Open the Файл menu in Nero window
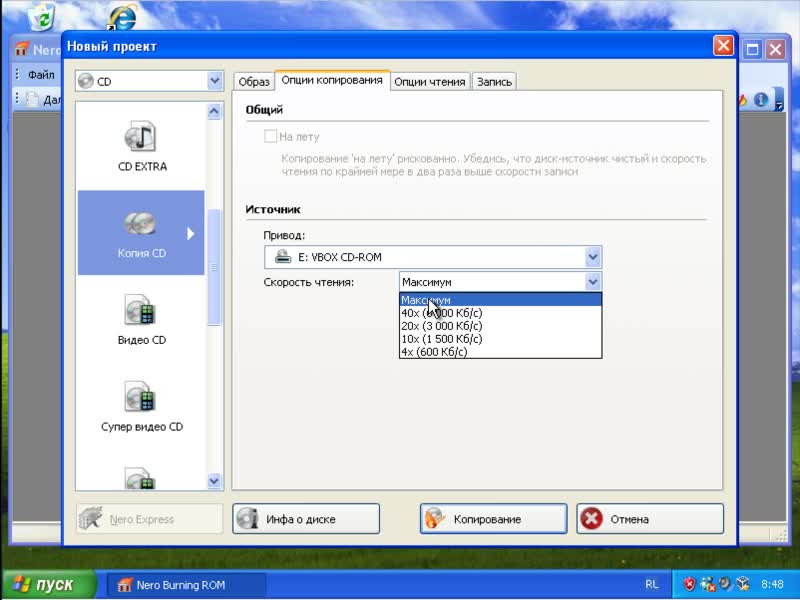This screenshot has width=800, height=600. (x=41, y=75)
